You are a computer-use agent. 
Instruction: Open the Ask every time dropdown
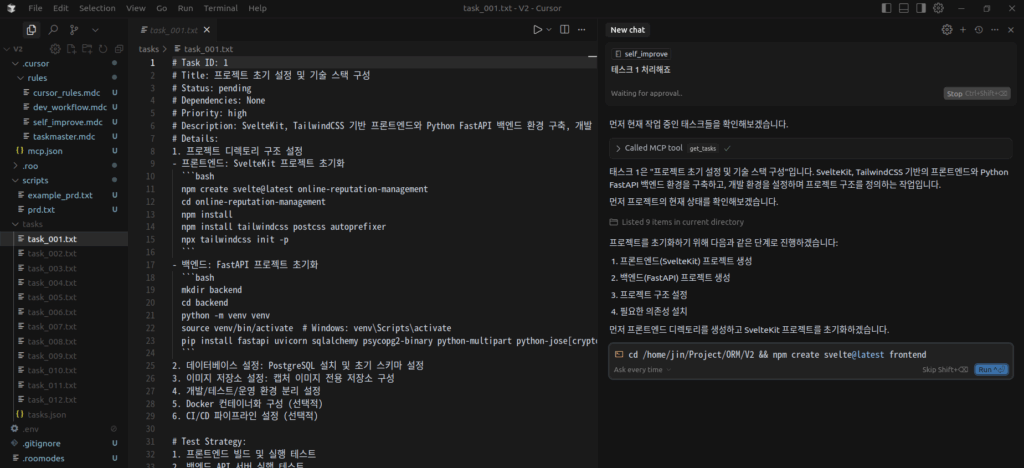[x=643, y=369]
